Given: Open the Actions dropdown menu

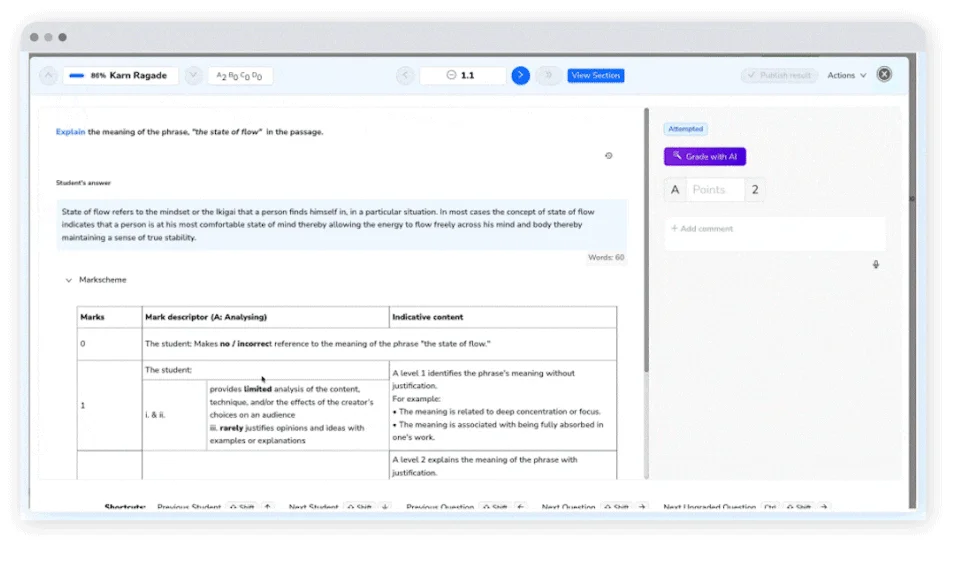Looking at the screenshot, I should pos(846,76).
